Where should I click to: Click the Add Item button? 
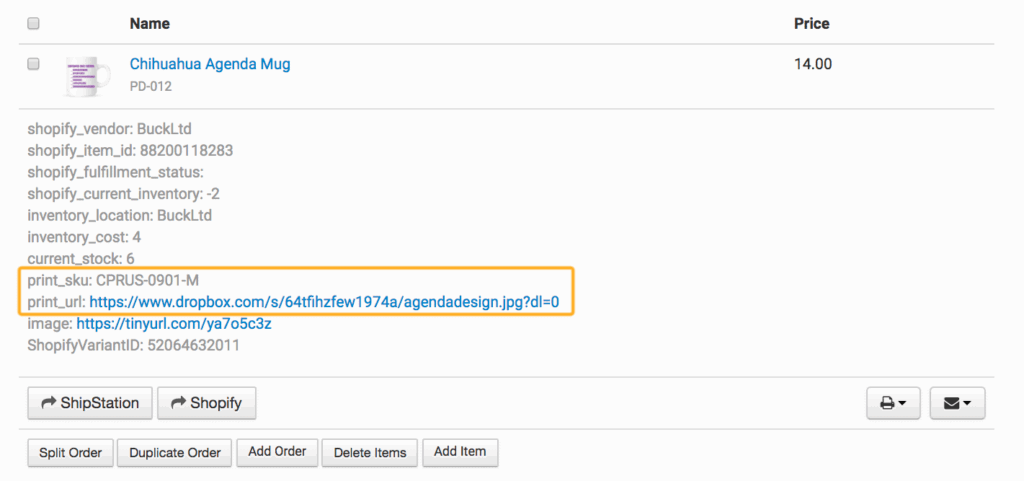click(x=460, y=451)
